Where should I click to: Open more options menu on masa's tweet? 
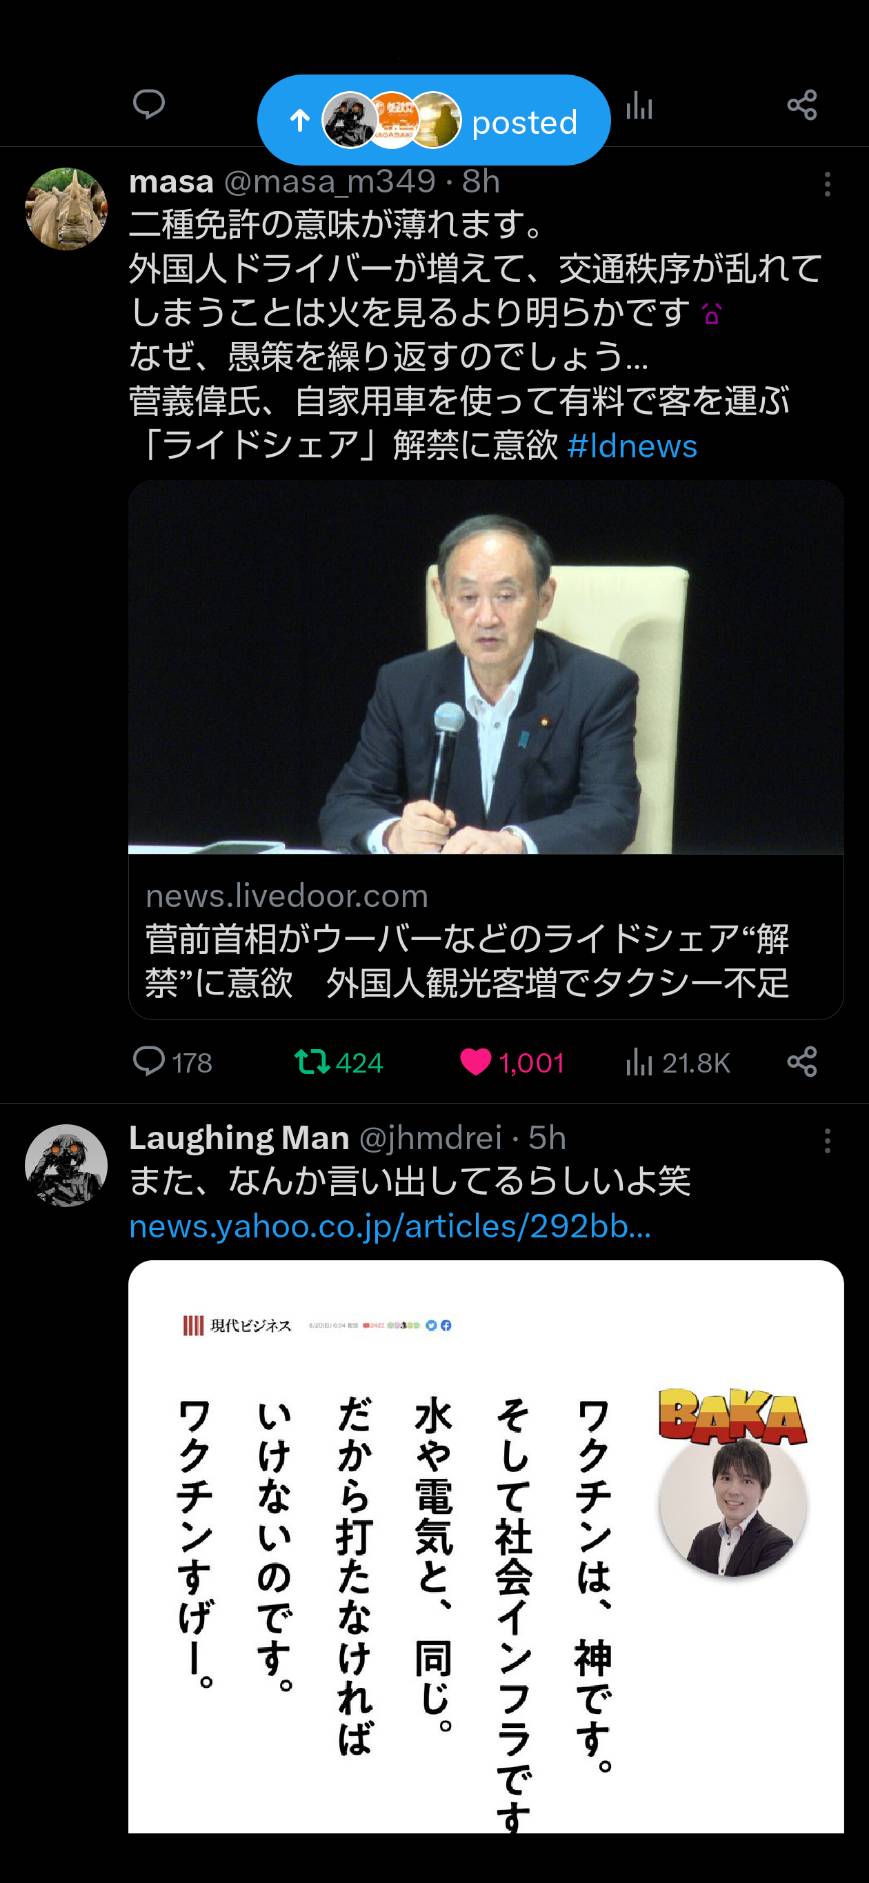[x=827, y=184]
